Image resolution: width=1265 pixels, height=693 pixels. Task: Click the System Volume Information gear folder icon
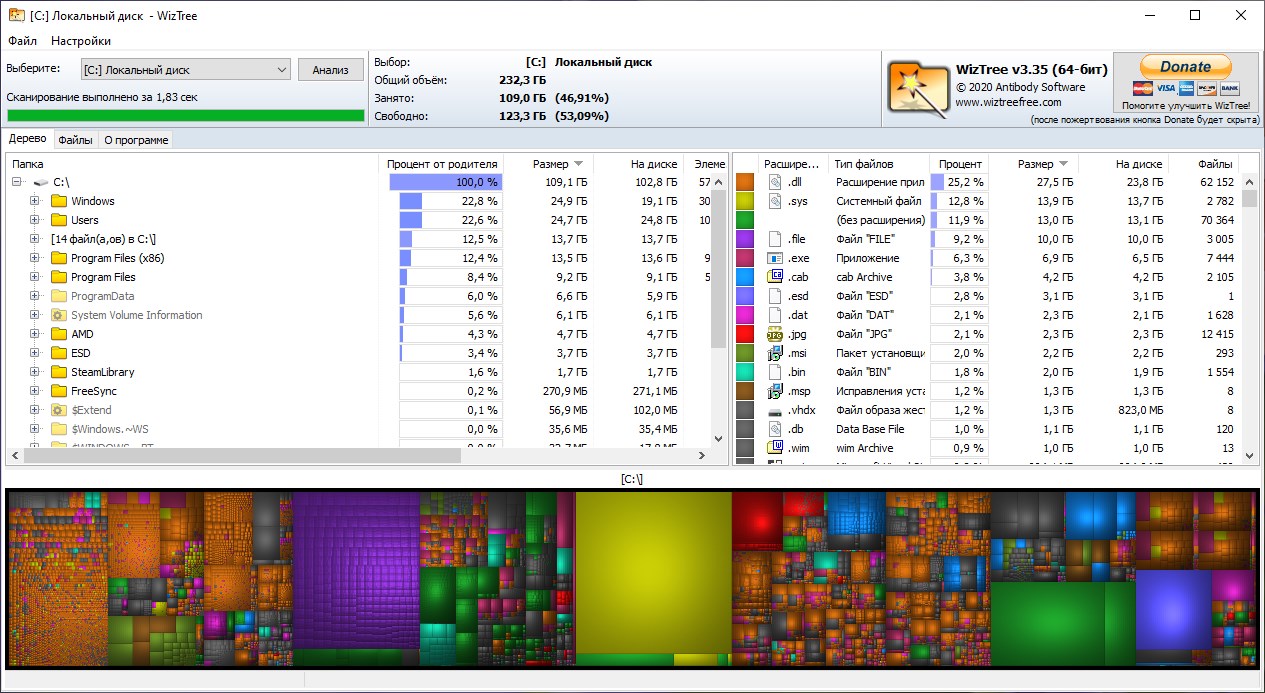[59, 315]
